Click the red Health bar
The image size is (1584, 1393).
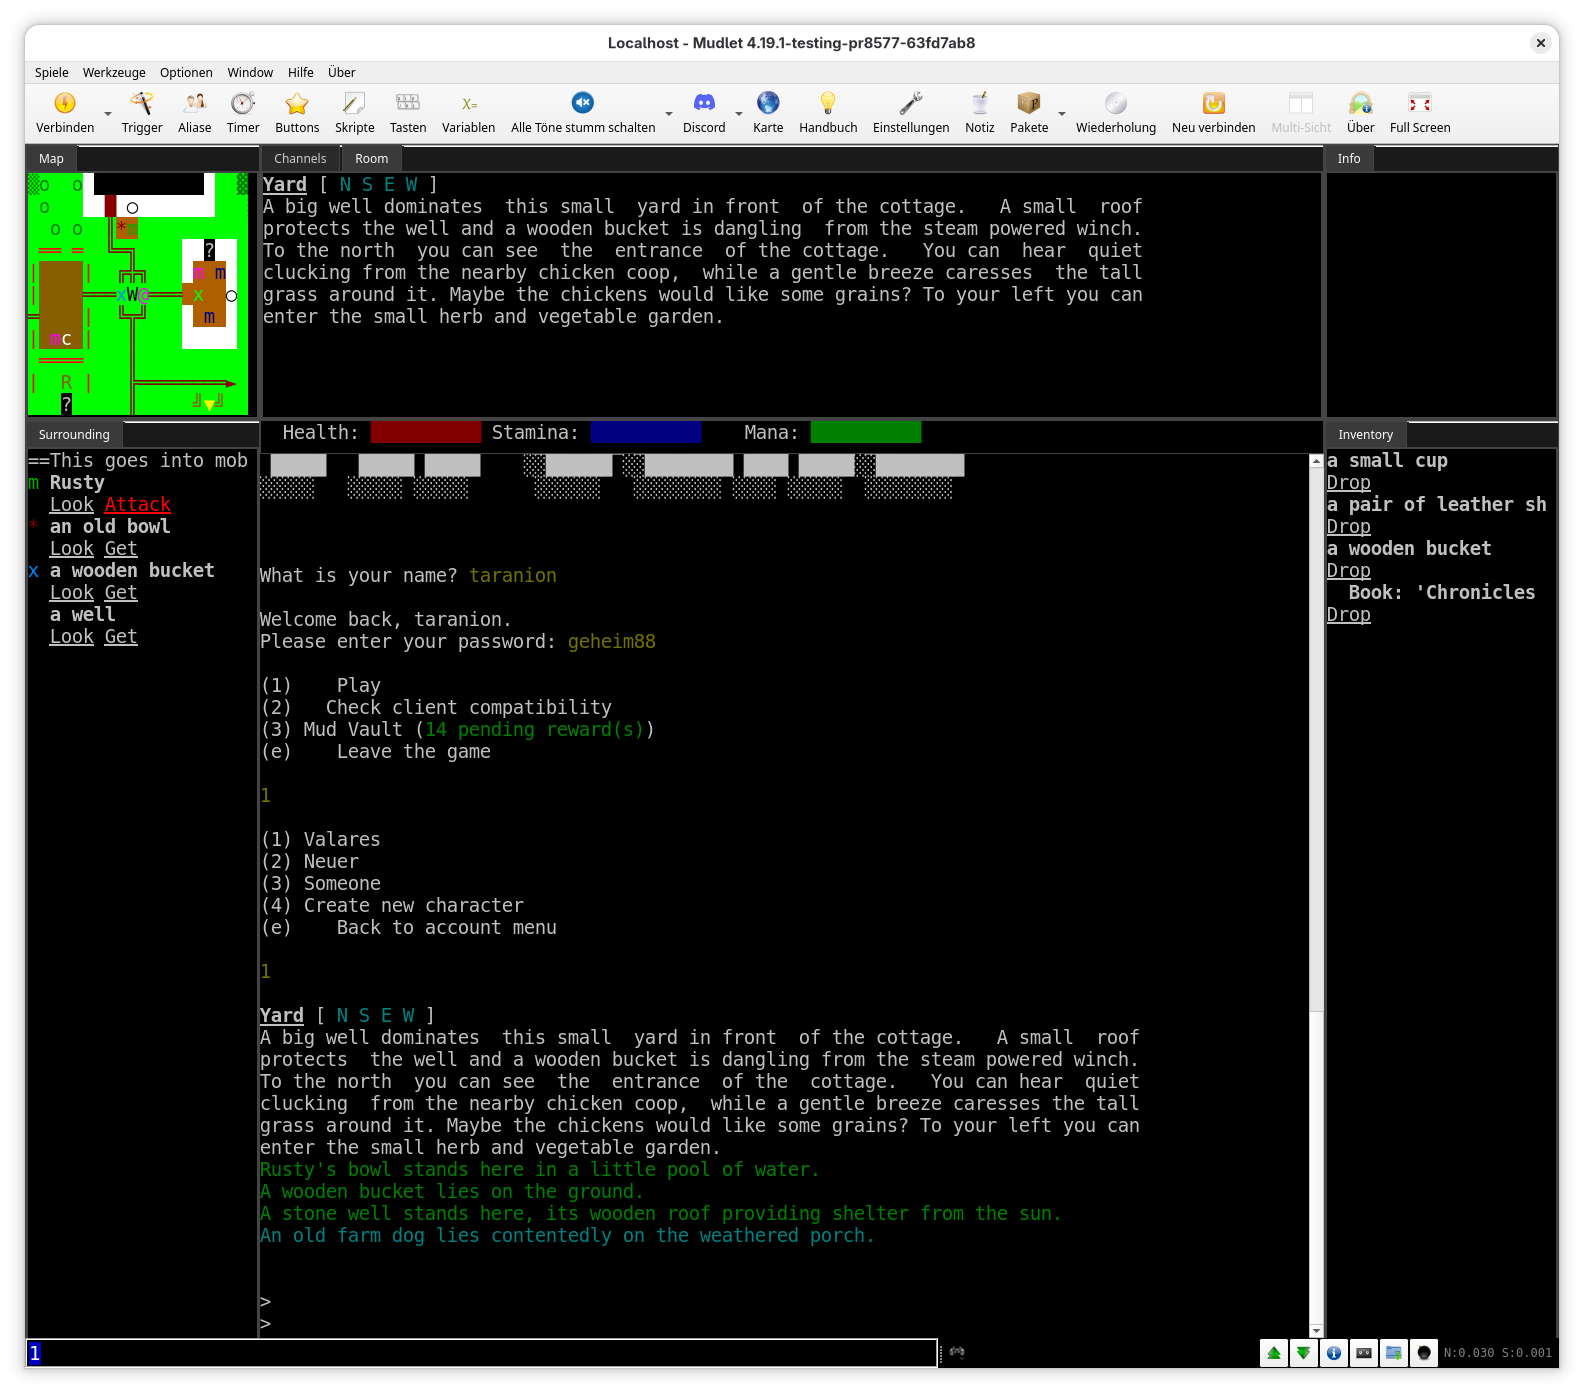[426, 432]
